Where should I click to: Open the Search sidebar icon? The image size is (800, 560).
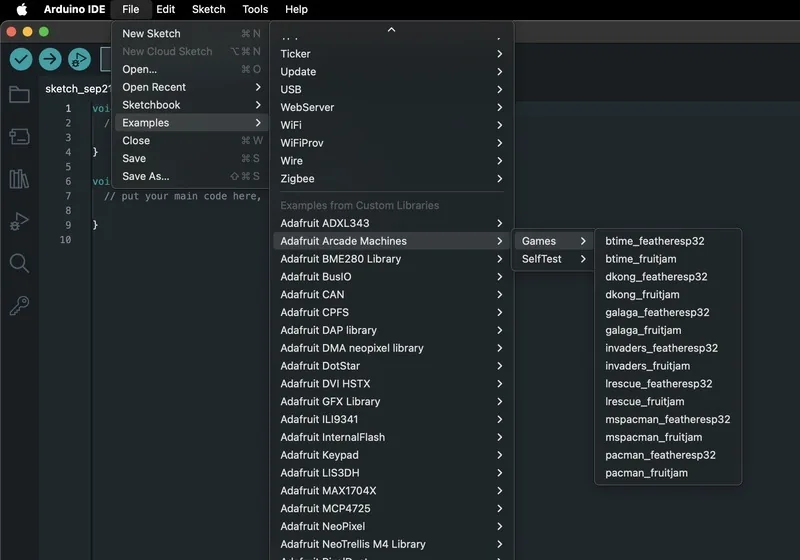click(19, 264)
